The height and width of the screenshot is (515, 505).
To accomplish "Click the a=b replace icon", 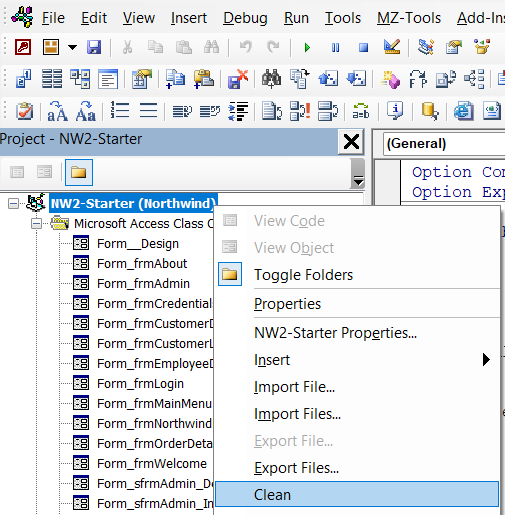I will (361, 111).
